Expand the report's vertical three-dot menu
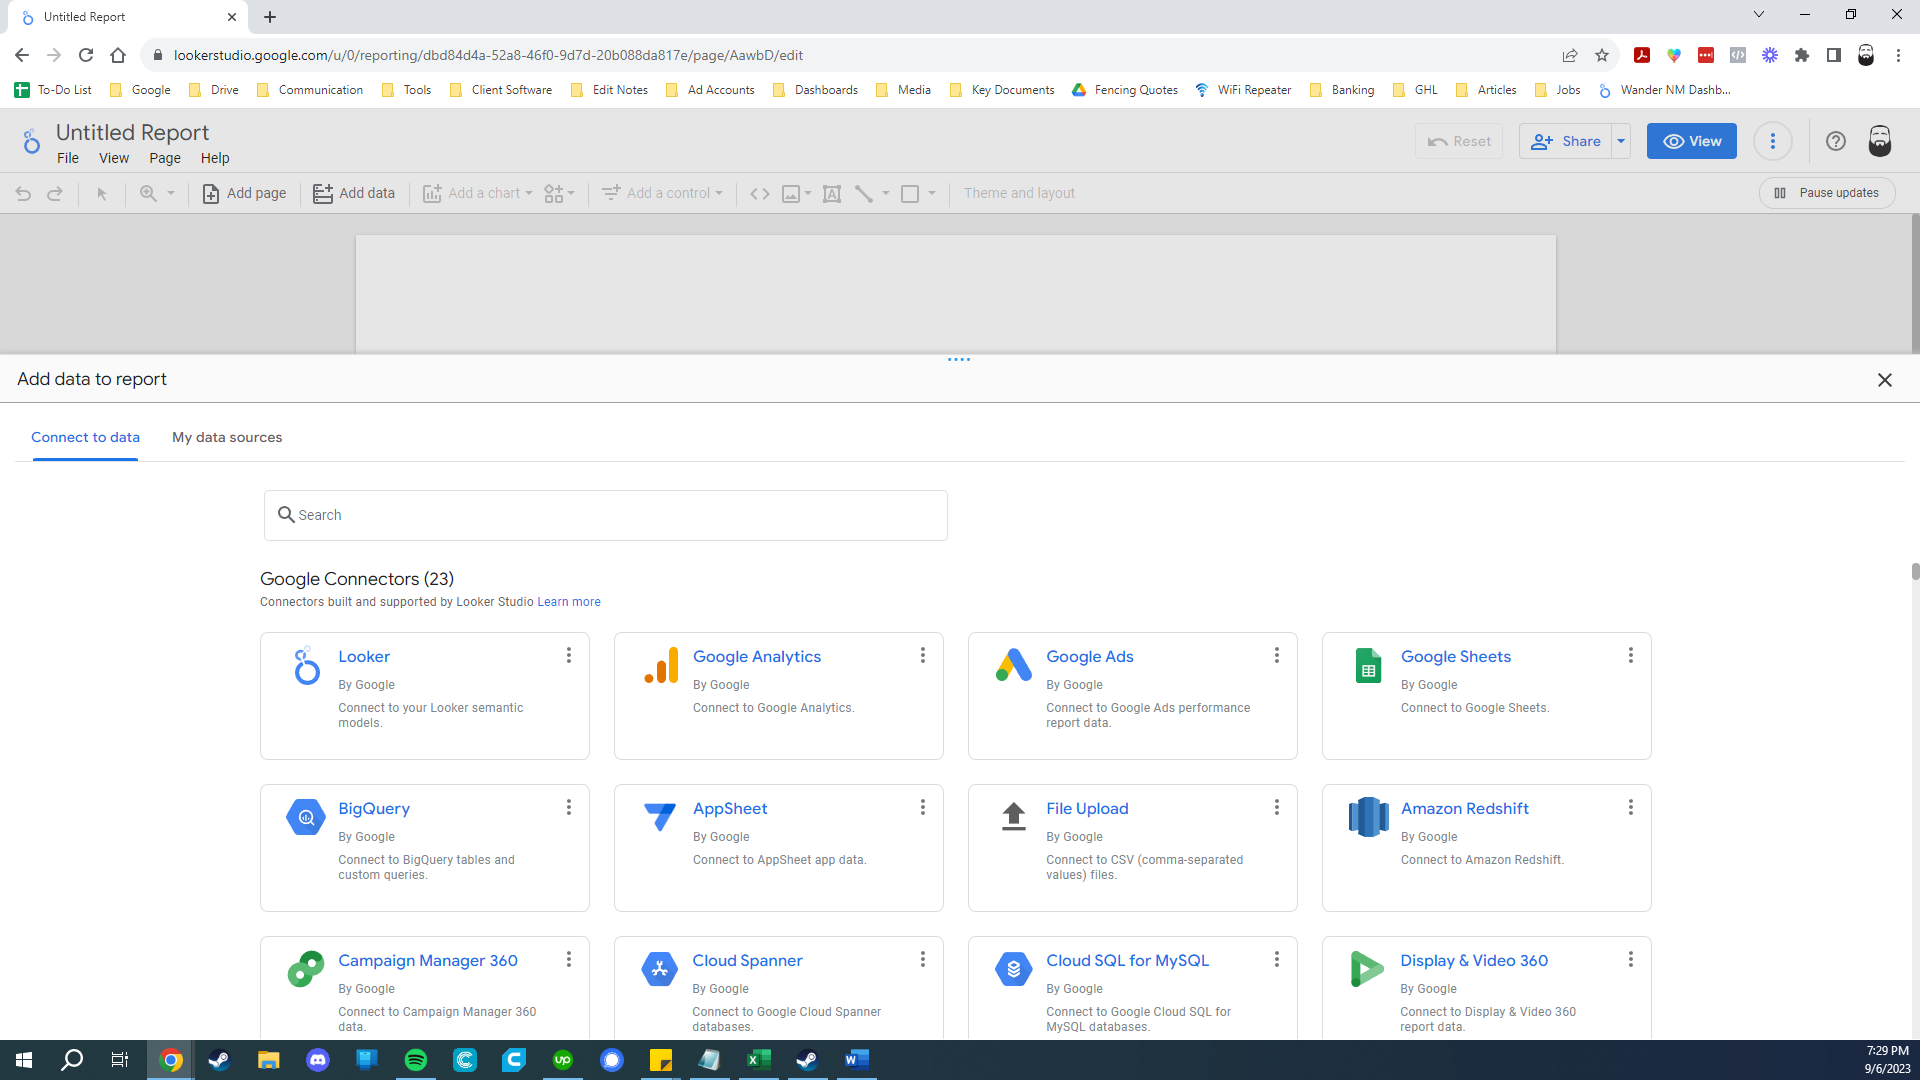Viewport: 1920px width, 1080px height. [1773, 141]
